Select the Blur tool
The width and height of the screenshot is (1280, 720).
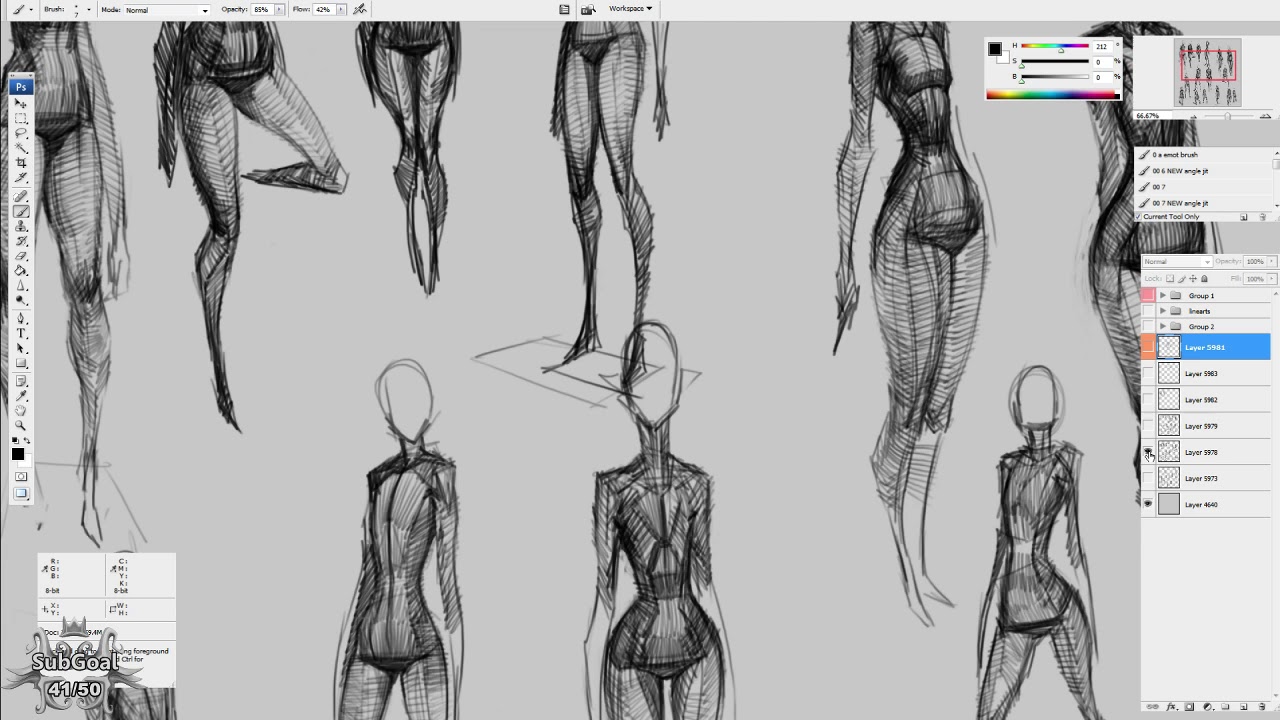pos(20,286)
